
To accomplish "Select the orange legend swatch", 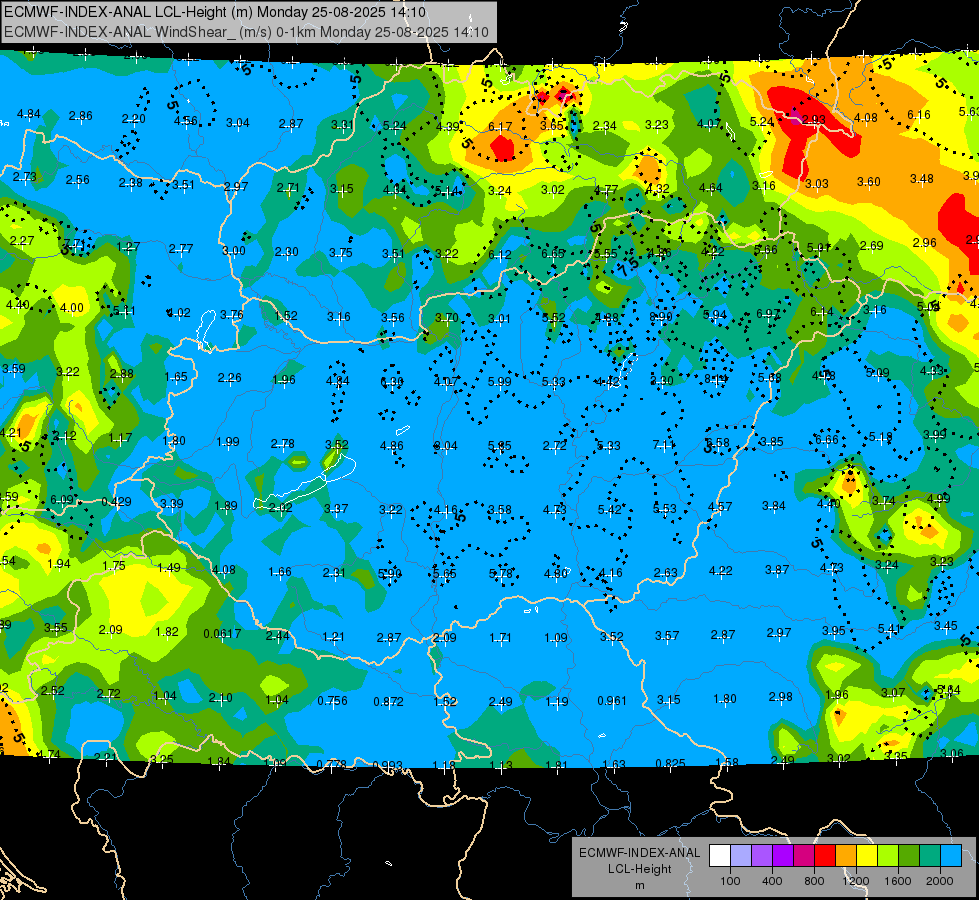I will click(x=846, y=855).
